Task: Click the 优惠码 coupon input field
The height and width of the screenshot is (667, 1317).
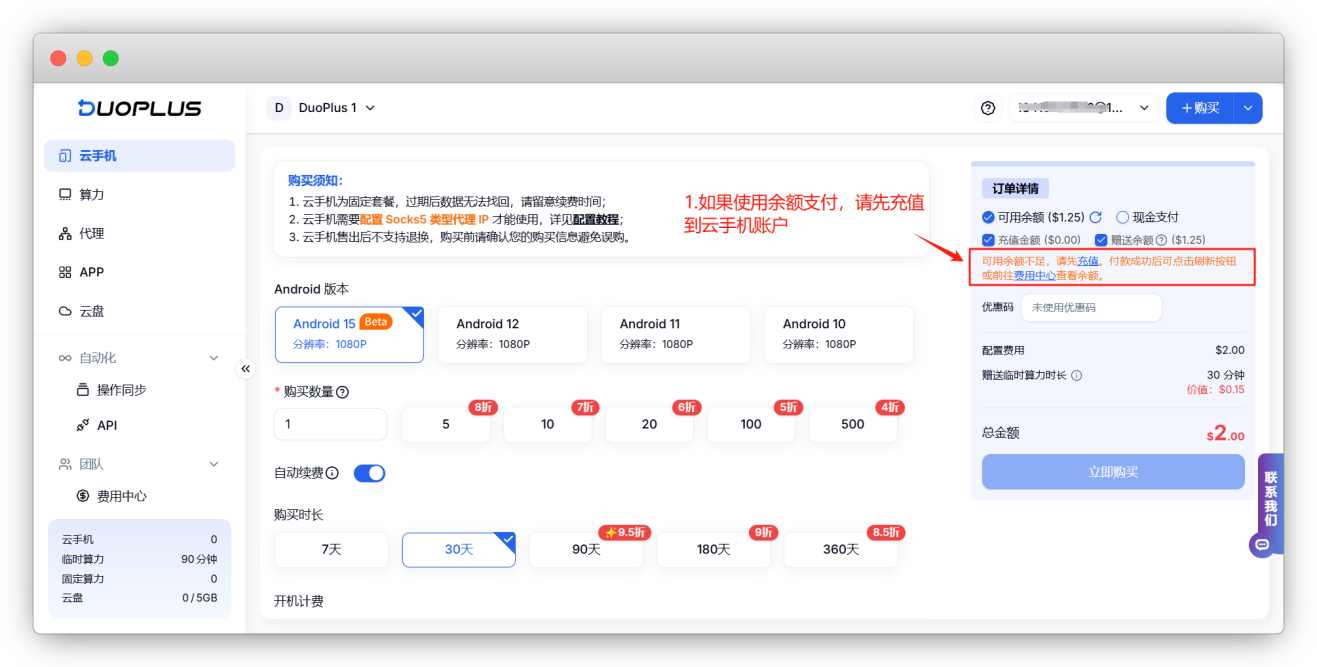Action: pyautogui.click(x=1091, y=308)
